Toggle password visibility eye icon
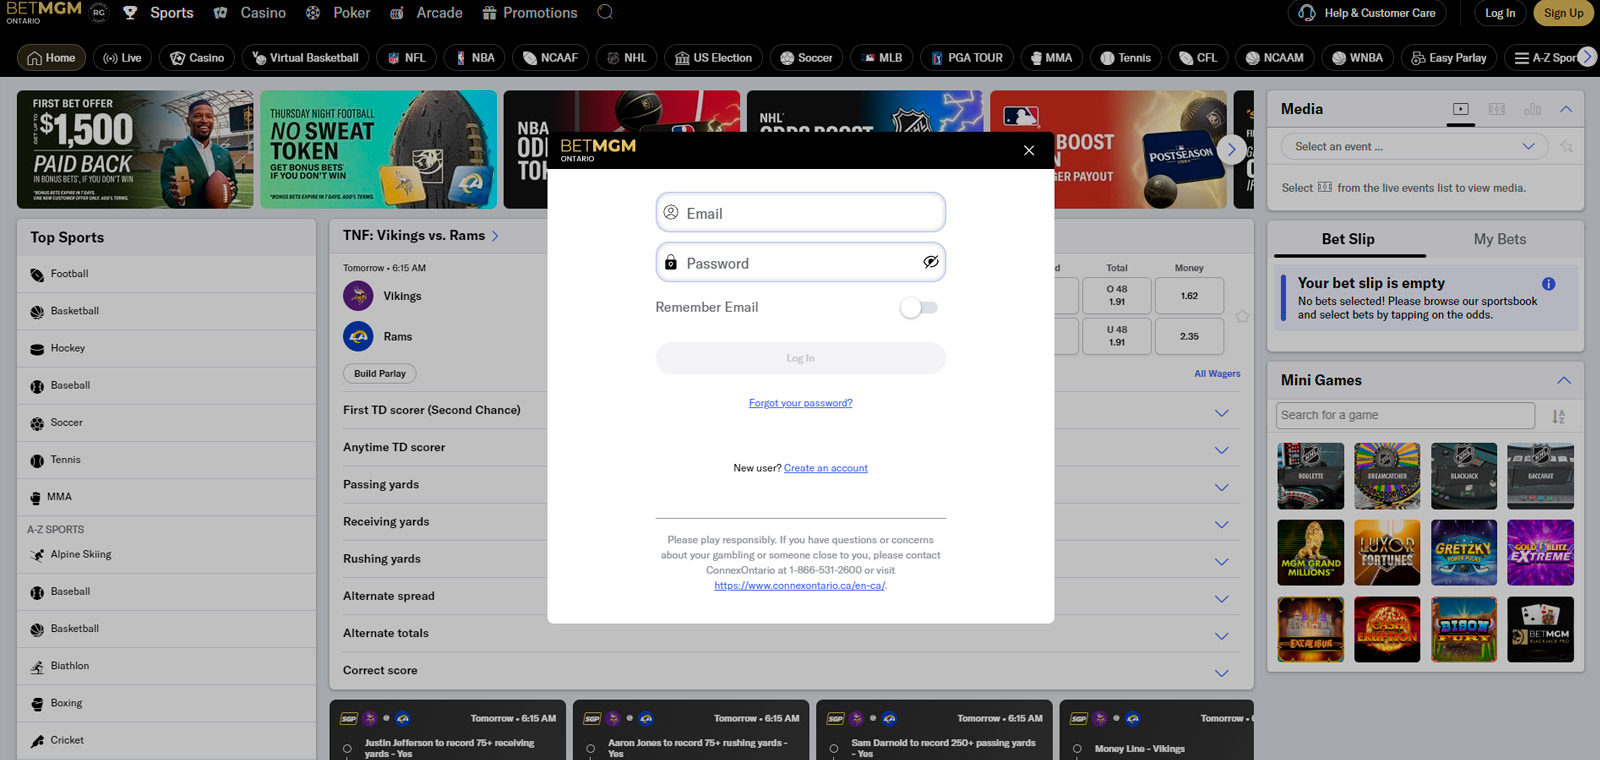The width and height of the screenshot is (1600, 760). (930, 262)
